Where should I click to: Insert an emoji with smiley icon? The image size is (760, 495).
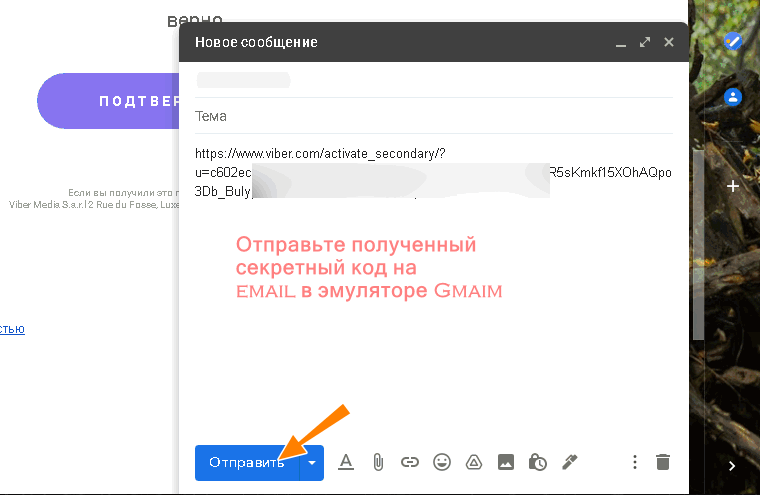click(442, 462)
